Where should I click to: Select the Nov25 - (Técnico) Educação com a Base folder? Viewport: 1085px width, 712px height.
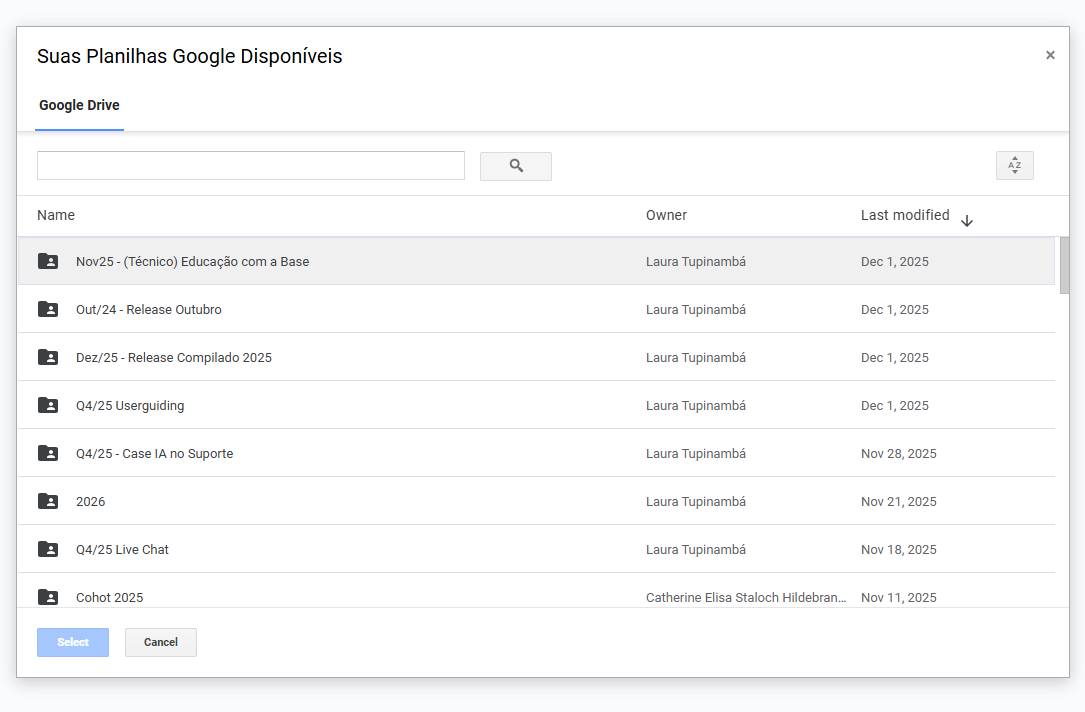click(192, 262)
